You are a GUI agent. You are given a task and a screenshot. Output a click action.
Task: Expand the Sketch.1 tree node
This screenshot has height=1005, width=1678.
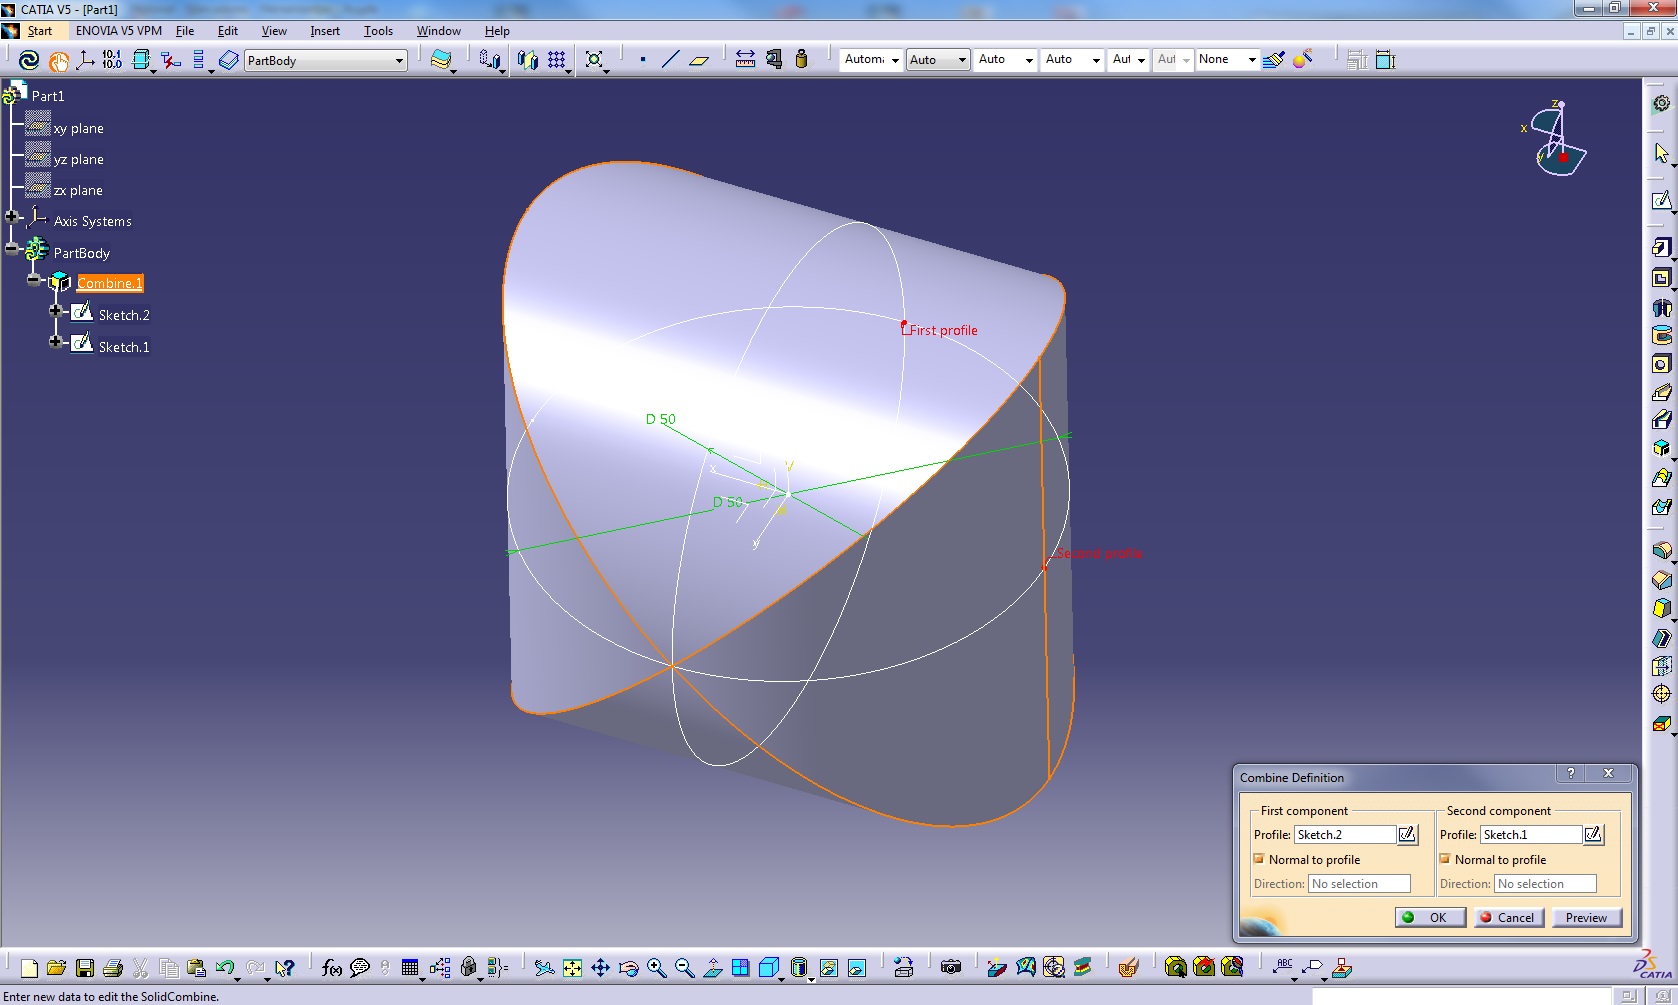[x=56, y=342]
